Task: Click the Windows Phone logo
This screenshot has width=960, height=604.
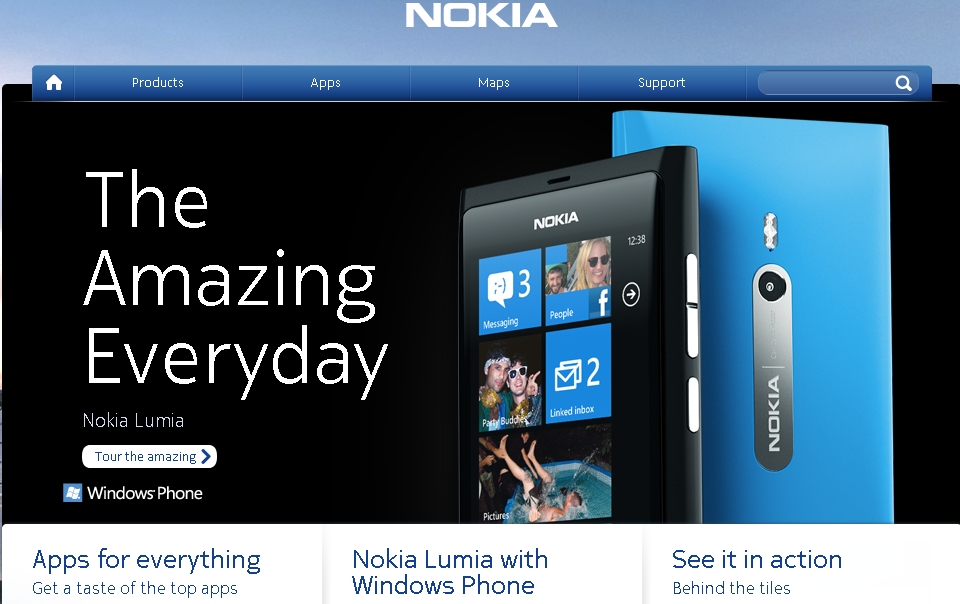Action: pos(133,493)
